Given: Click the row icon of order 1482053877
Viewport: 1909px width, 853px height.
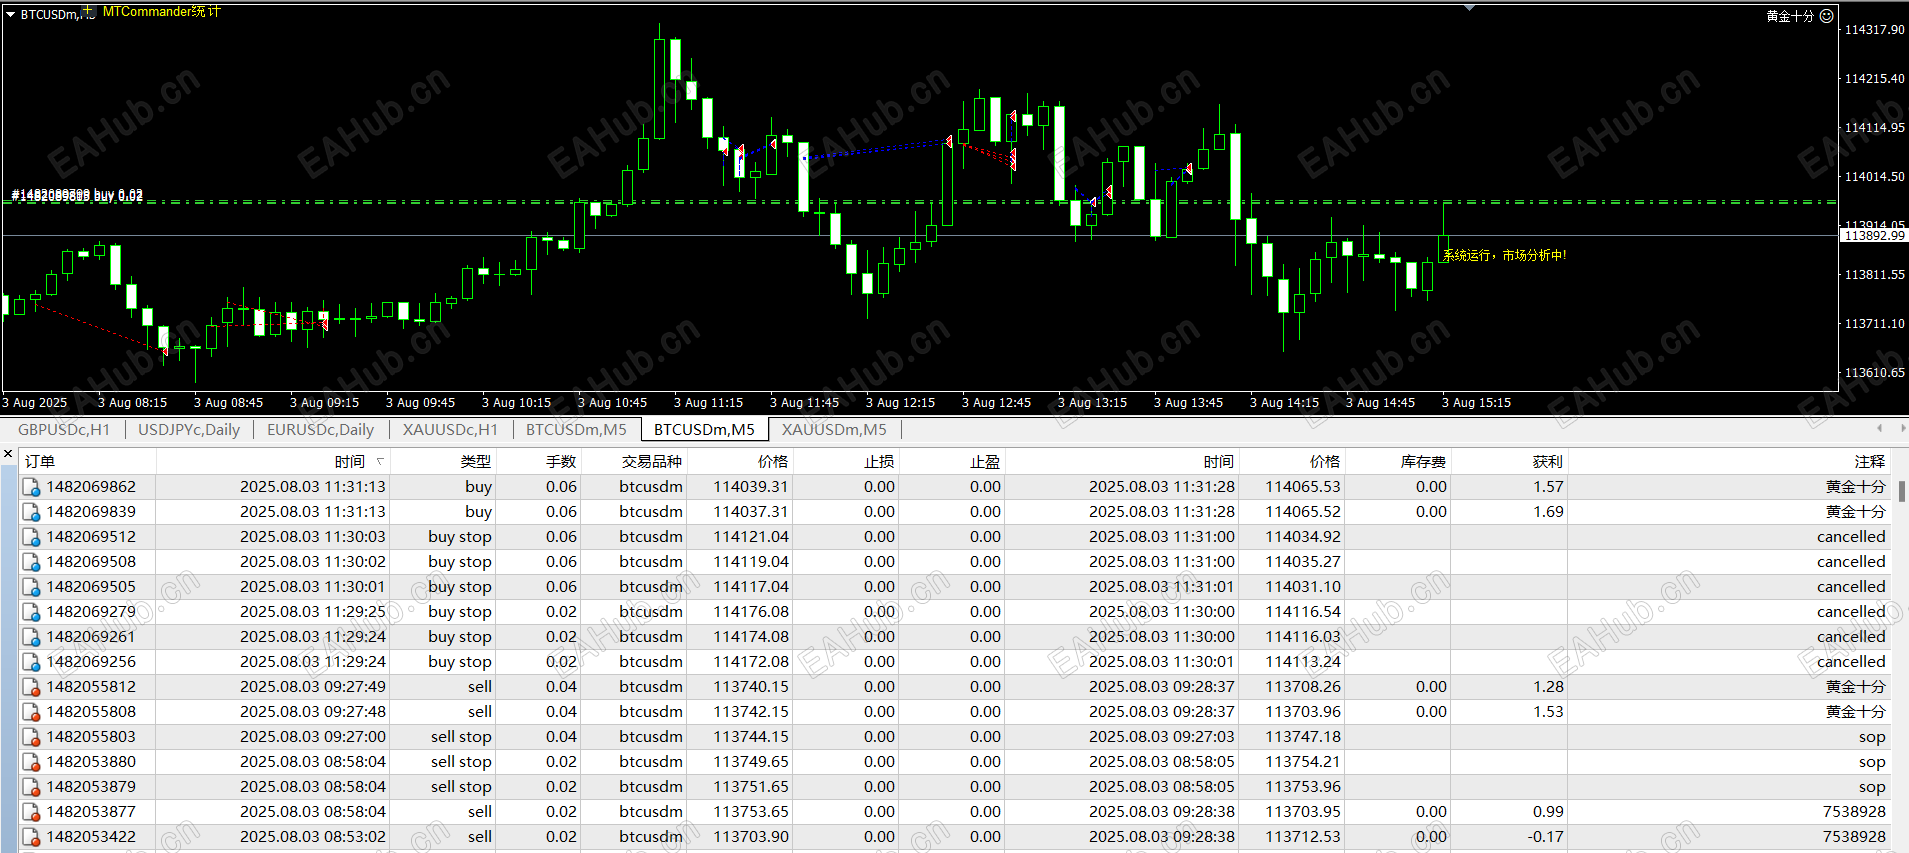Looking at the screenshot, I should pos(31,812).
